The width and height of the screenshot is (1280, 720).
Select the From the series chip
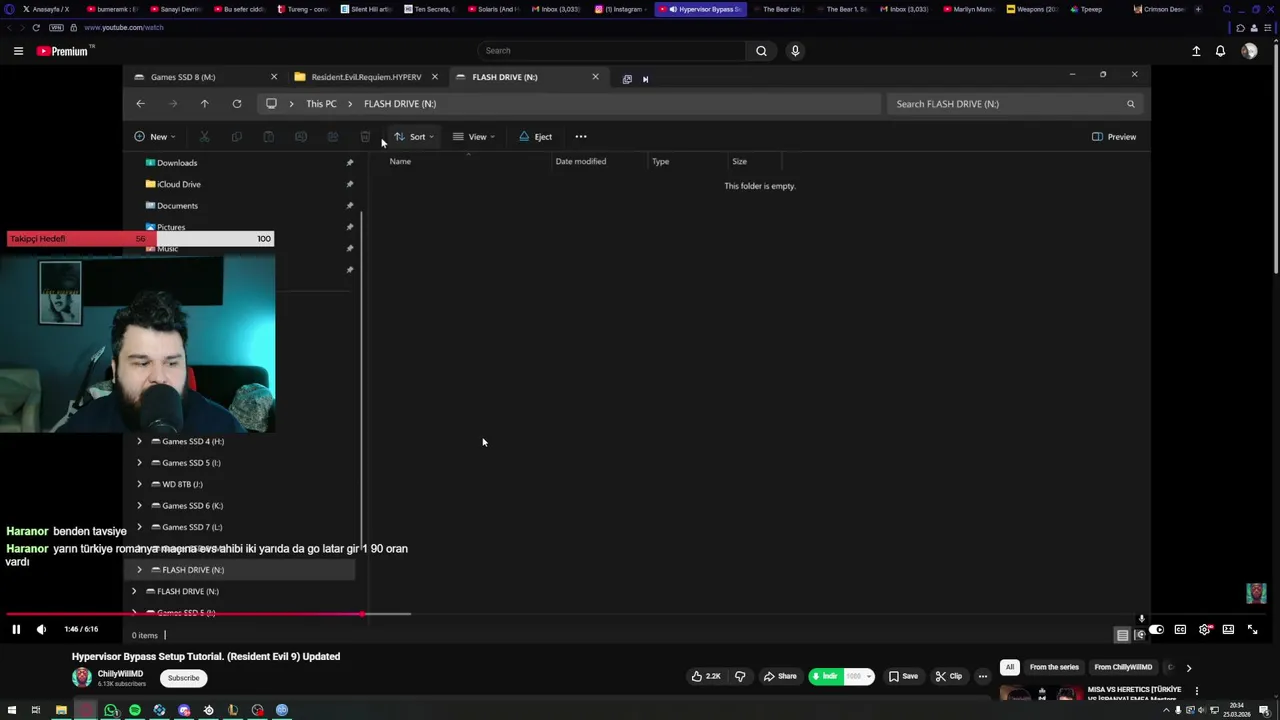(1054, 668)
